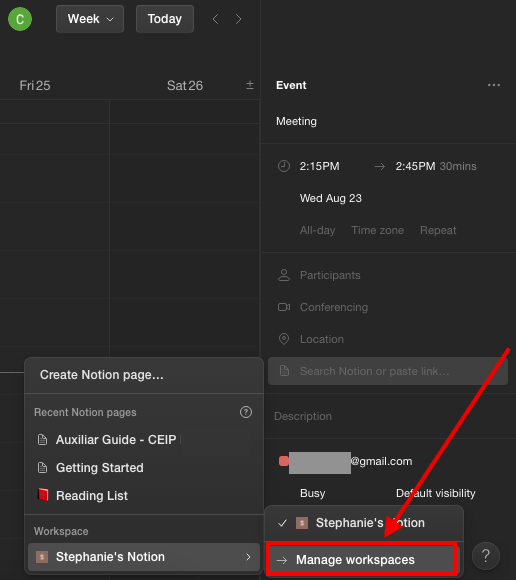Click the Location pin icon
The image size is (516, 580).
point(284,339)
